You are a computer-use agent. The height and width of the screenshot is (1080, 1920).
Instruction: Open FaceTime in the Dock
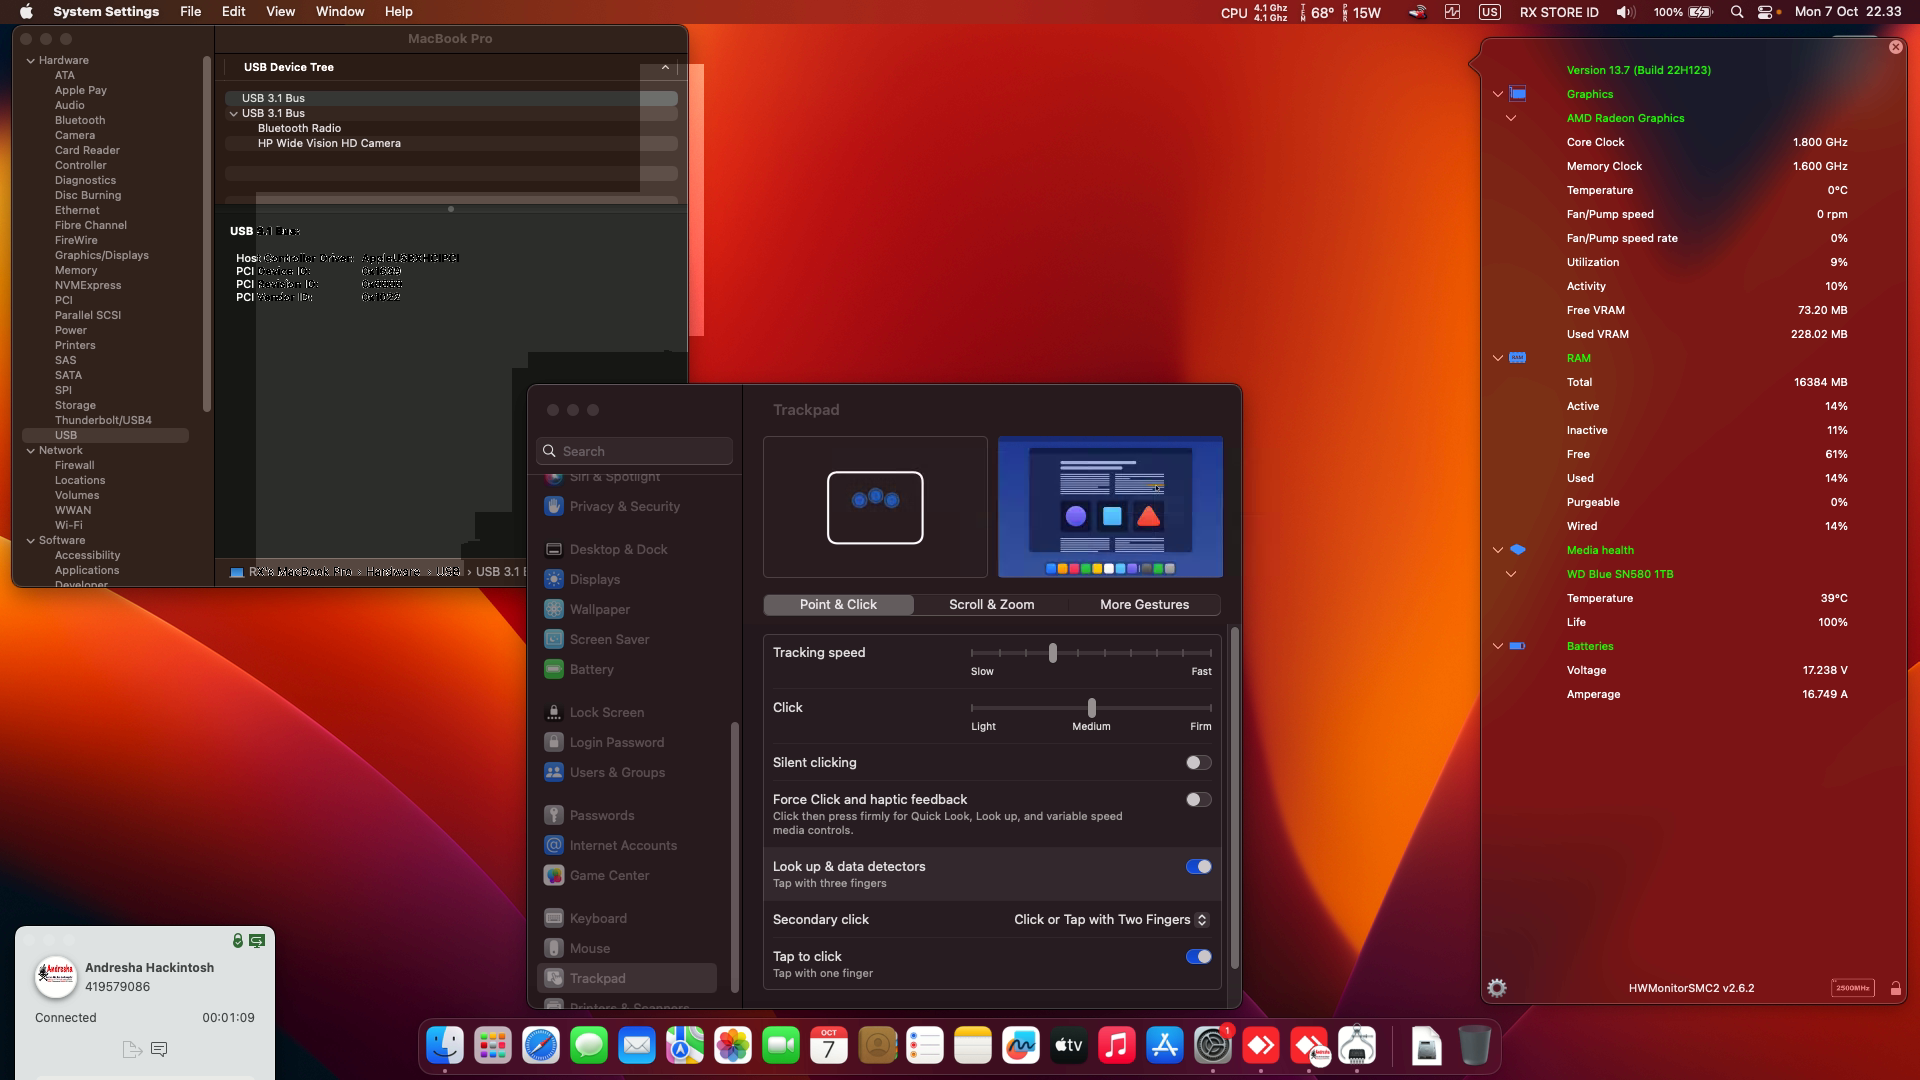coord(781,1046)
